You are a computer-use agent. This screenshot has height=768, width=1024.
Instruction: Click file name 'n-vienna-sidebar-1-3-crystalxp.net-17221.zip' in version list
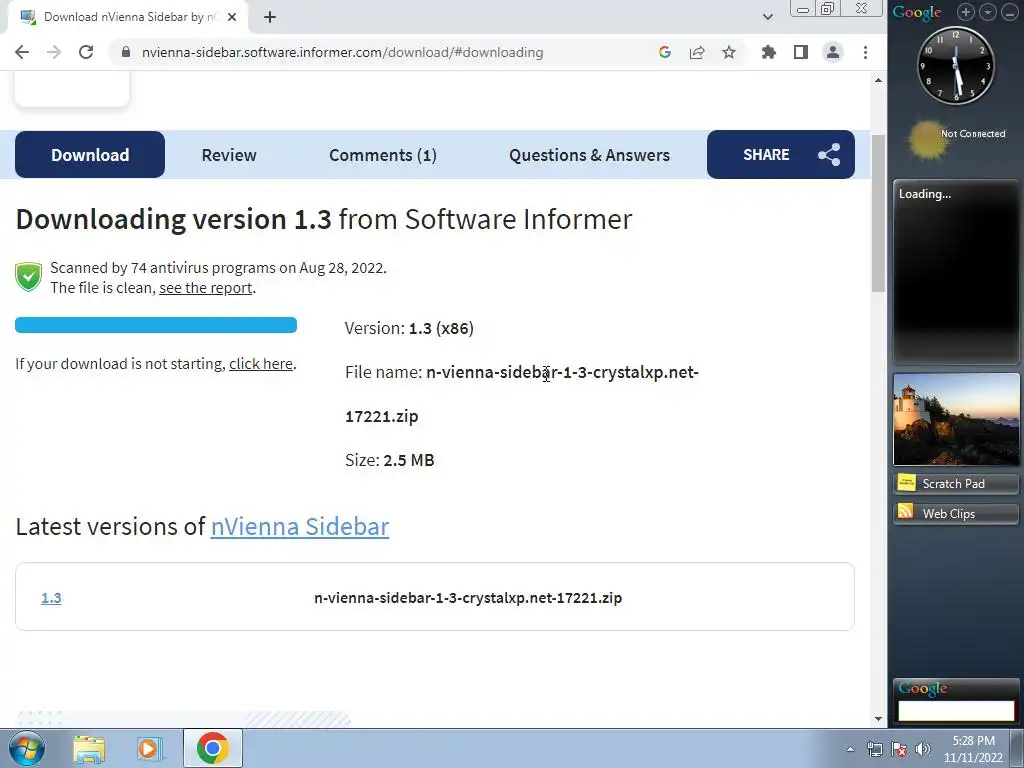pyautogui.click(x=468, y=598)
